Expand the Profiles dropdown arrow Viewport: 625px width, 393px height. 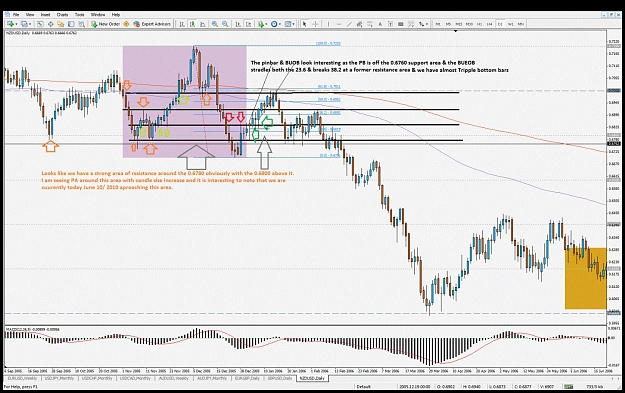pyautogui.click(x=30, y=24)
